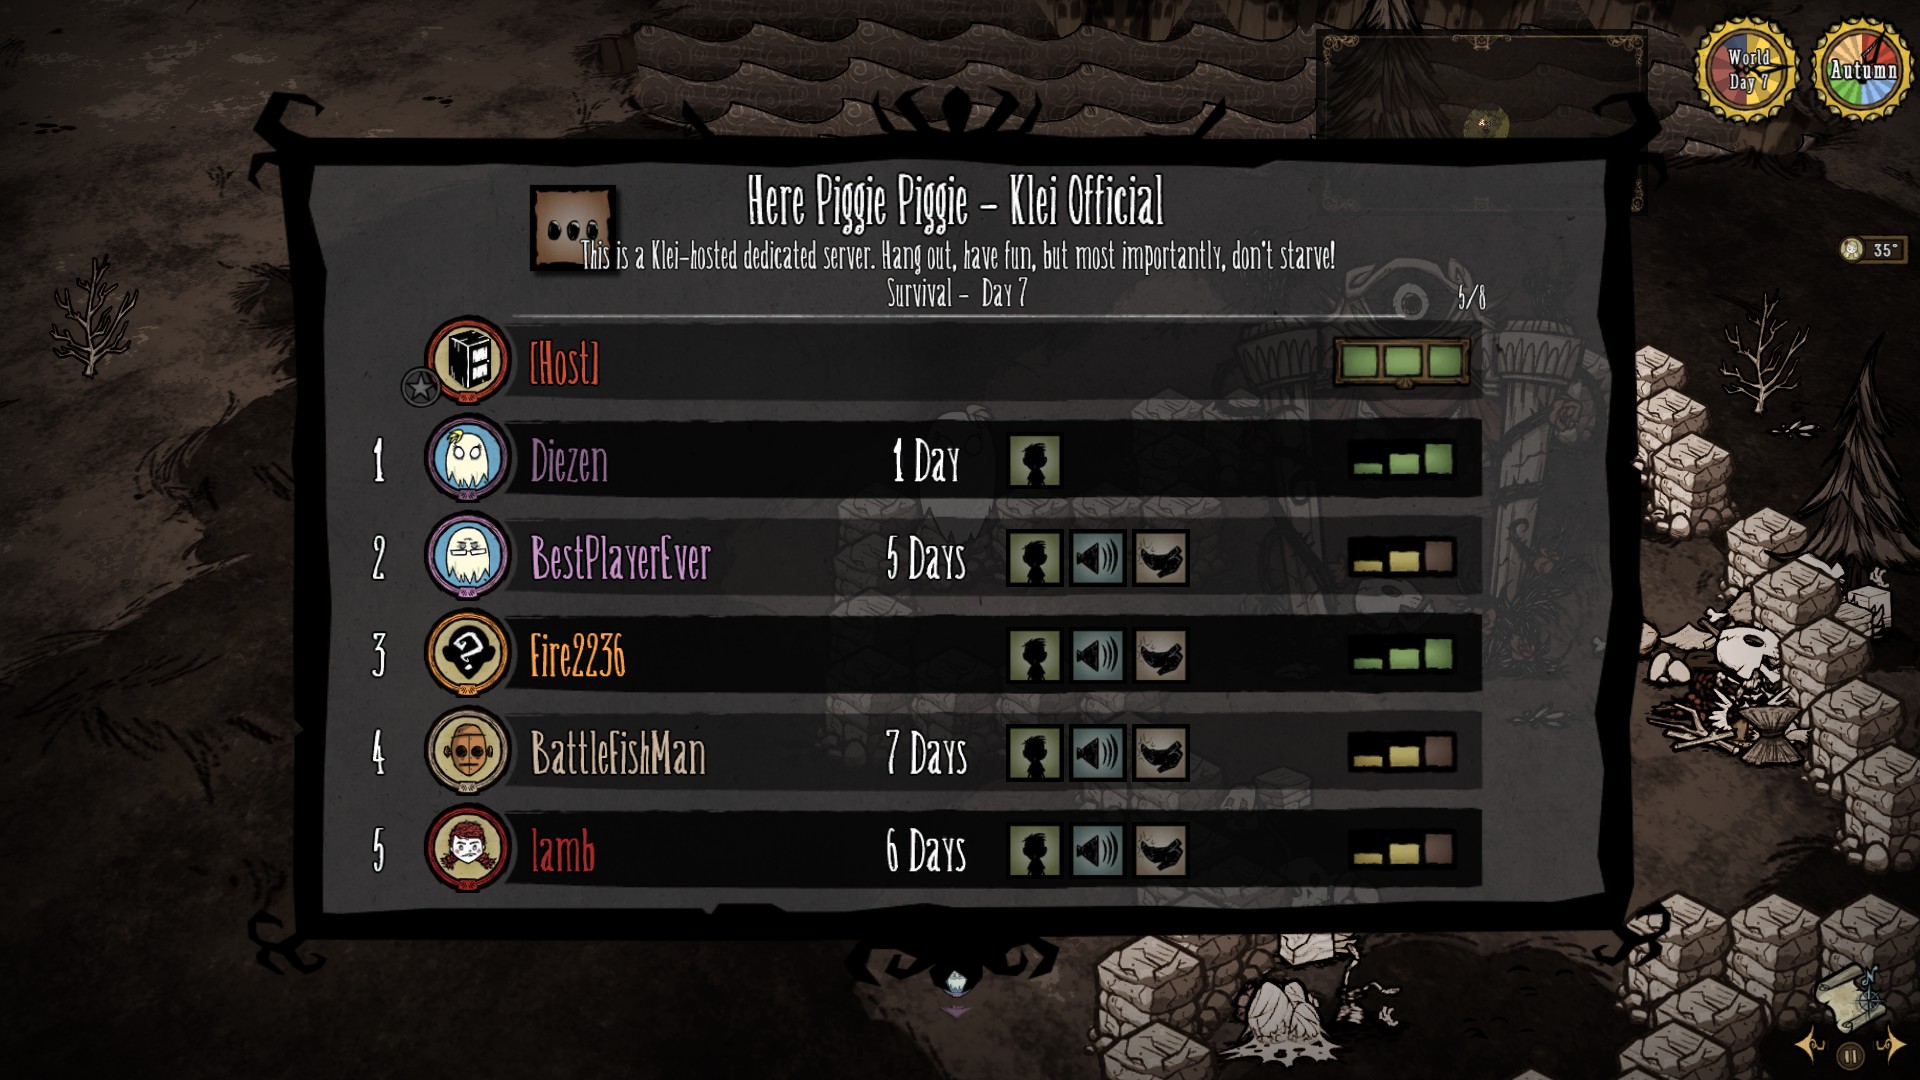Image resolution: width=1920 pixels, height=1080 pixels.
Task: Click the World Day 7 clock
Action: click(x=1747, y=69)
